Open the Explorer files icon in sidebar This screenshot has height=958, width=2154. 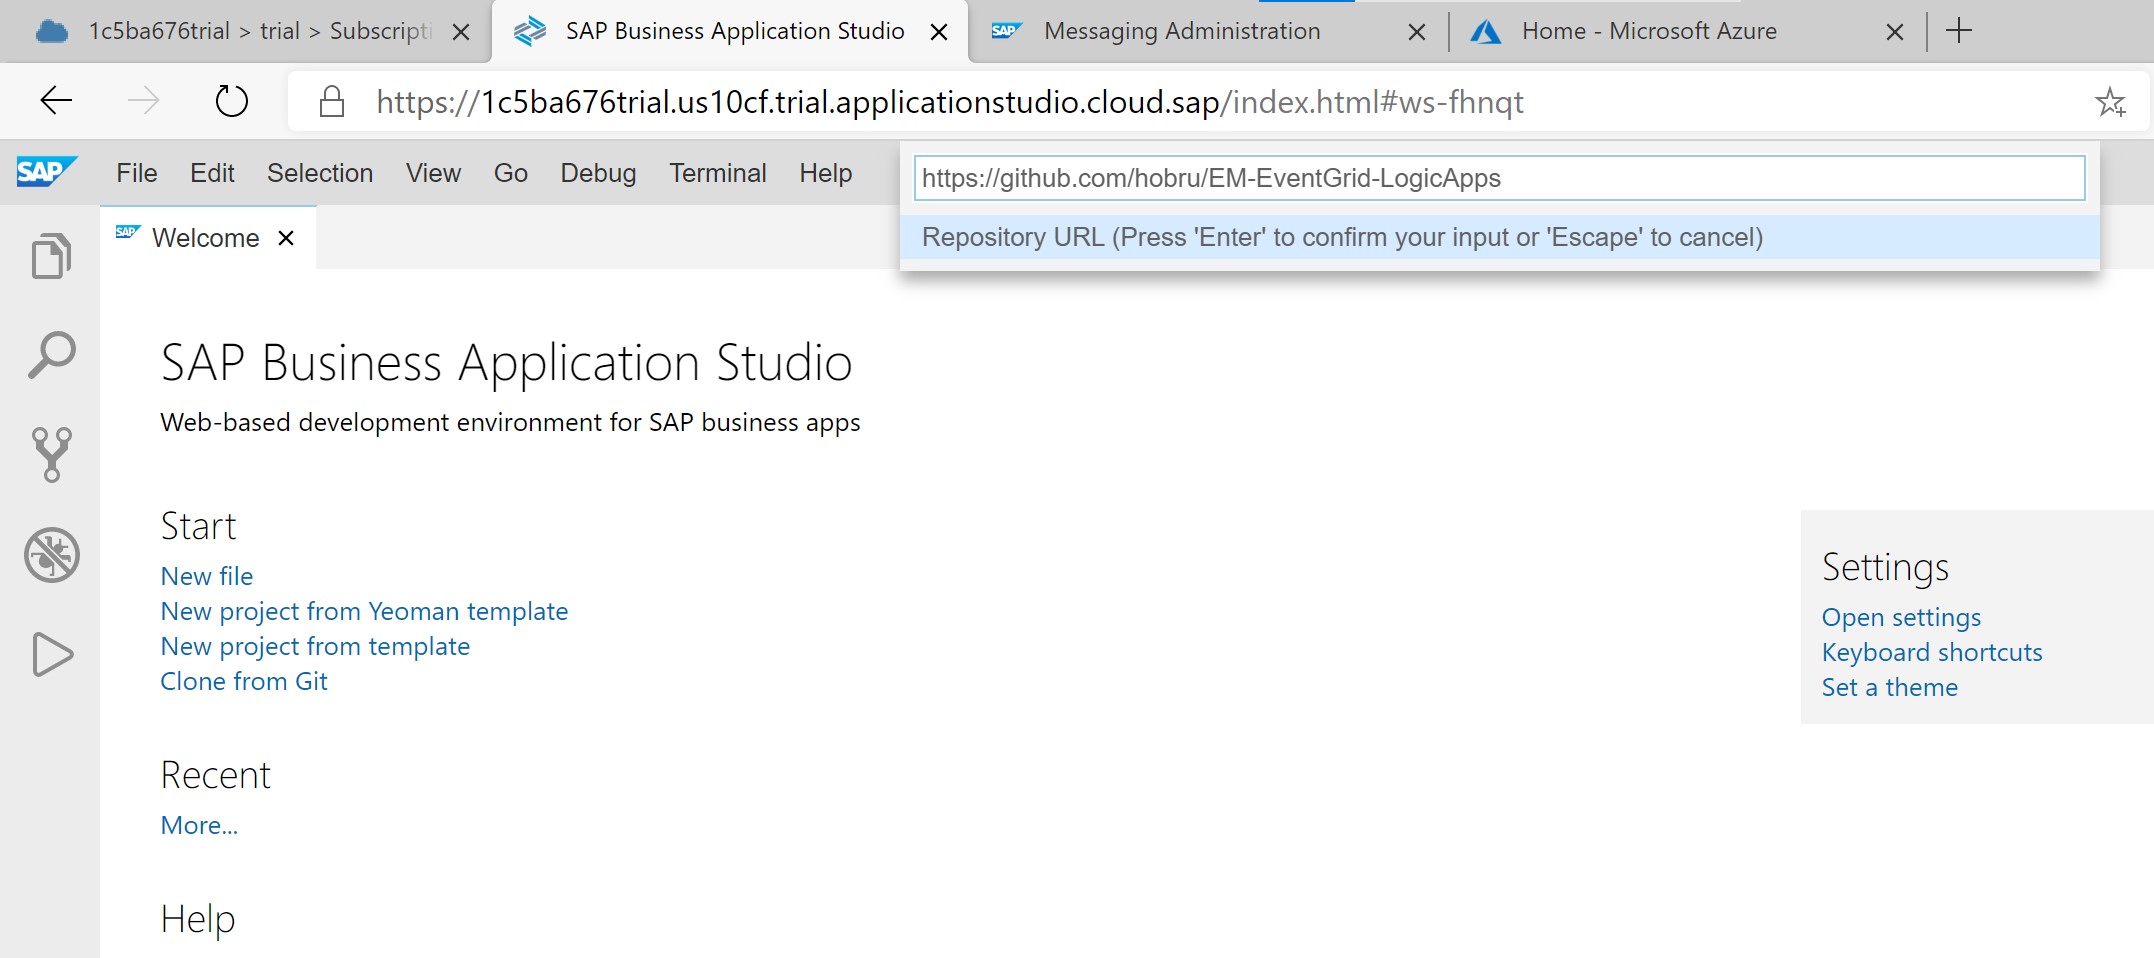(51, 256)
